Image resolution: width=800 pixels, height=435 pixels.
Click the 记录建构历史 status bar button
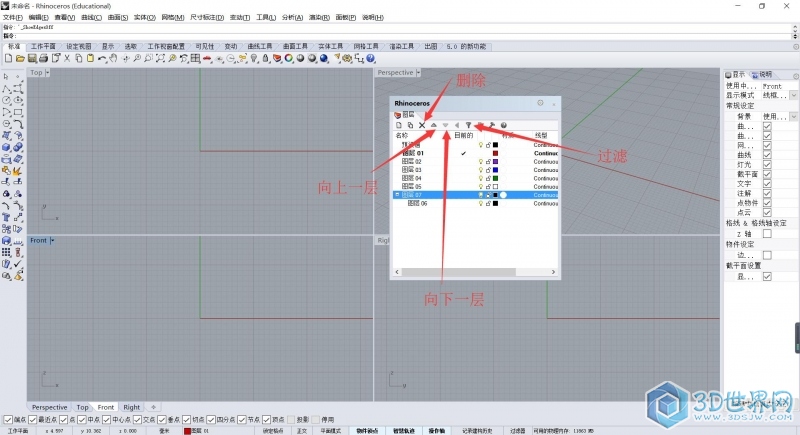click(477, 431)
